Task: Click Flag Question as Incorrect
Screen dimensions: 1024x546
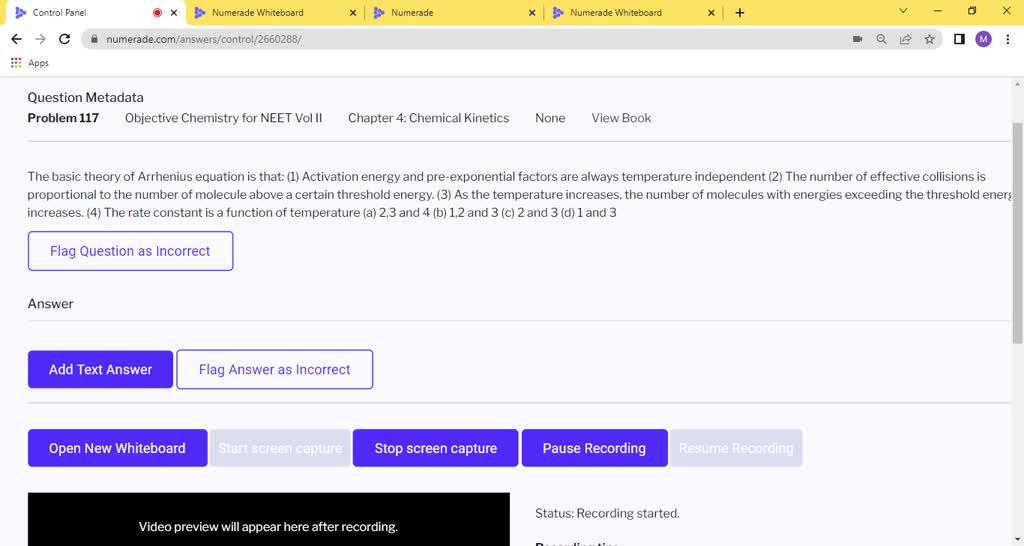Action: click(130, 251)
